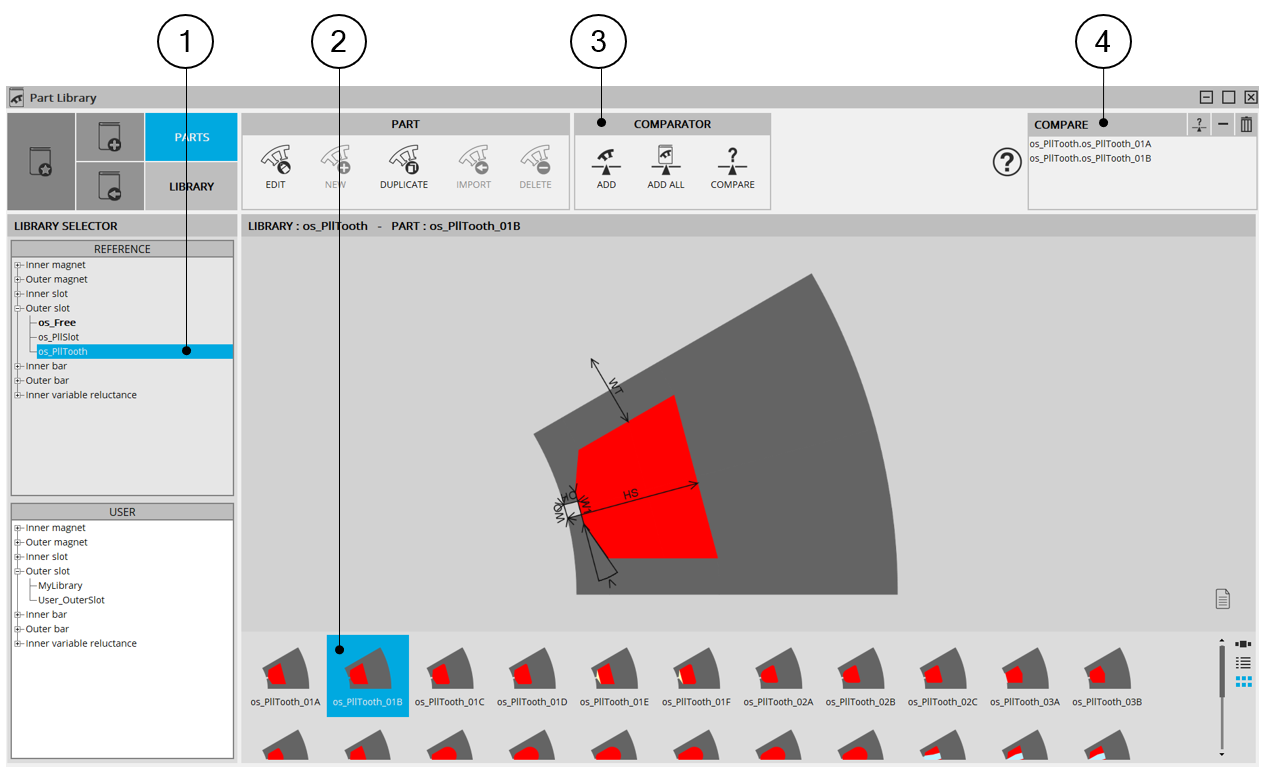This screenshot has width=1266, height=774.
Task: Switch part browser to grid view
Action: click(x=1243, y=682)
